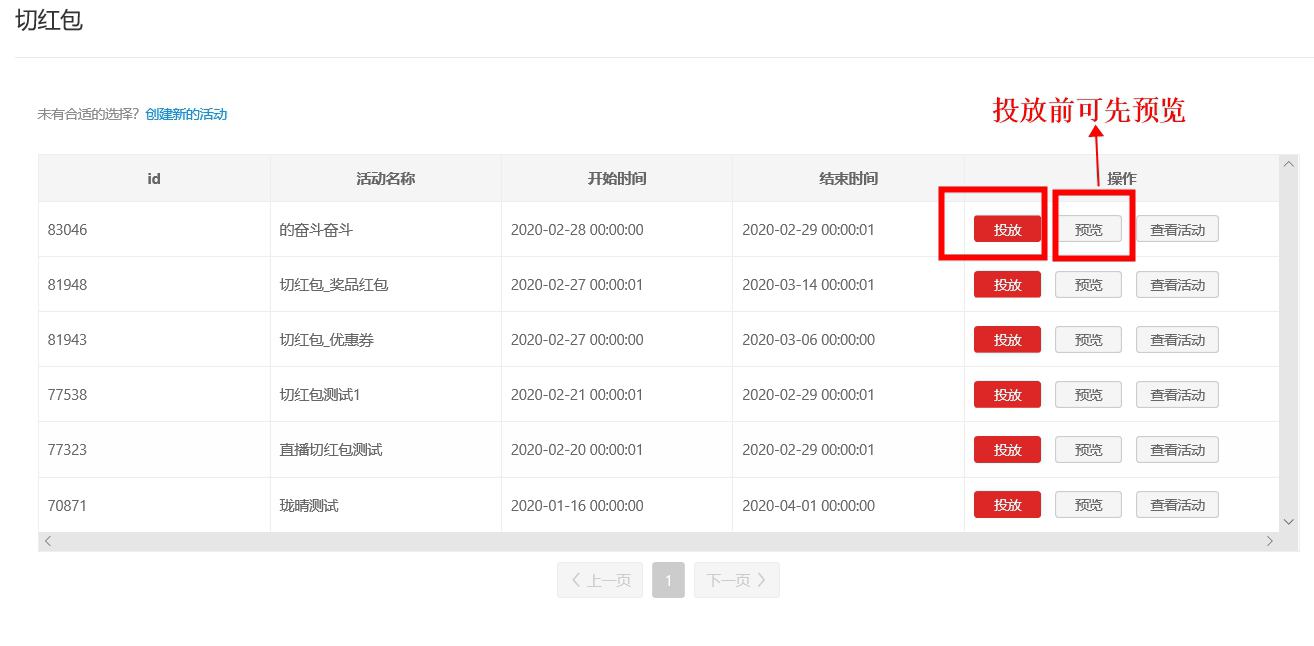Preview the 切红包_优惠券 activity
This screenshot has height=646, width=1314.
pos(1088,340)
